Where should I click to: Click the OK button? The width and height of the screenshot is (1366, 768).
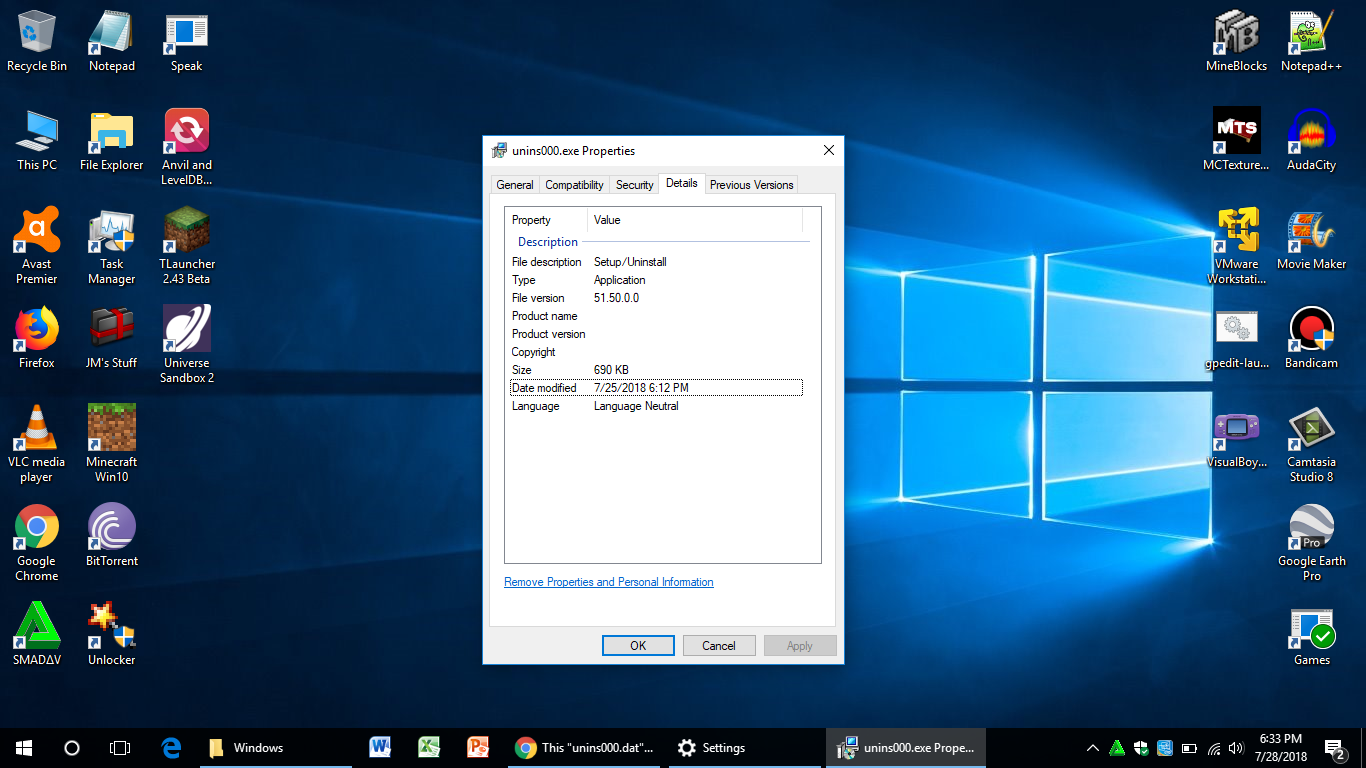click(x=638, y=646)
